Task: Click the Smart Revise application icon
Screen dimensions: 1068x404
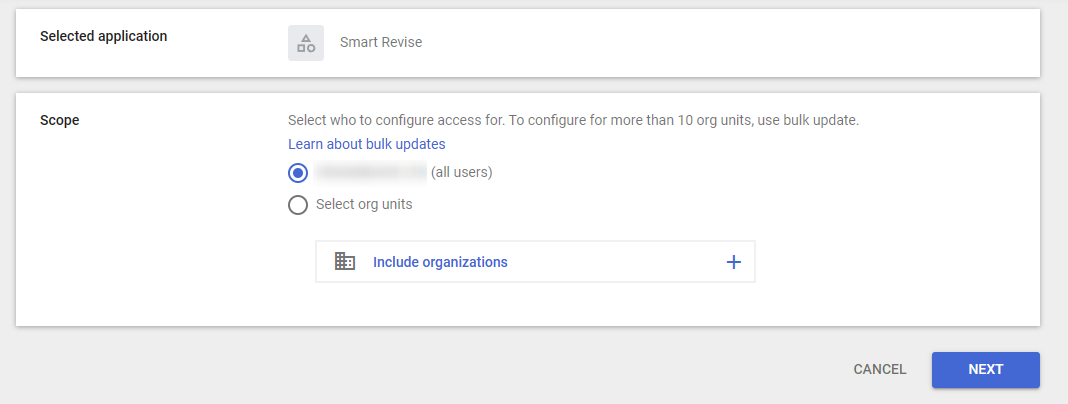Action: click(306, 43)
